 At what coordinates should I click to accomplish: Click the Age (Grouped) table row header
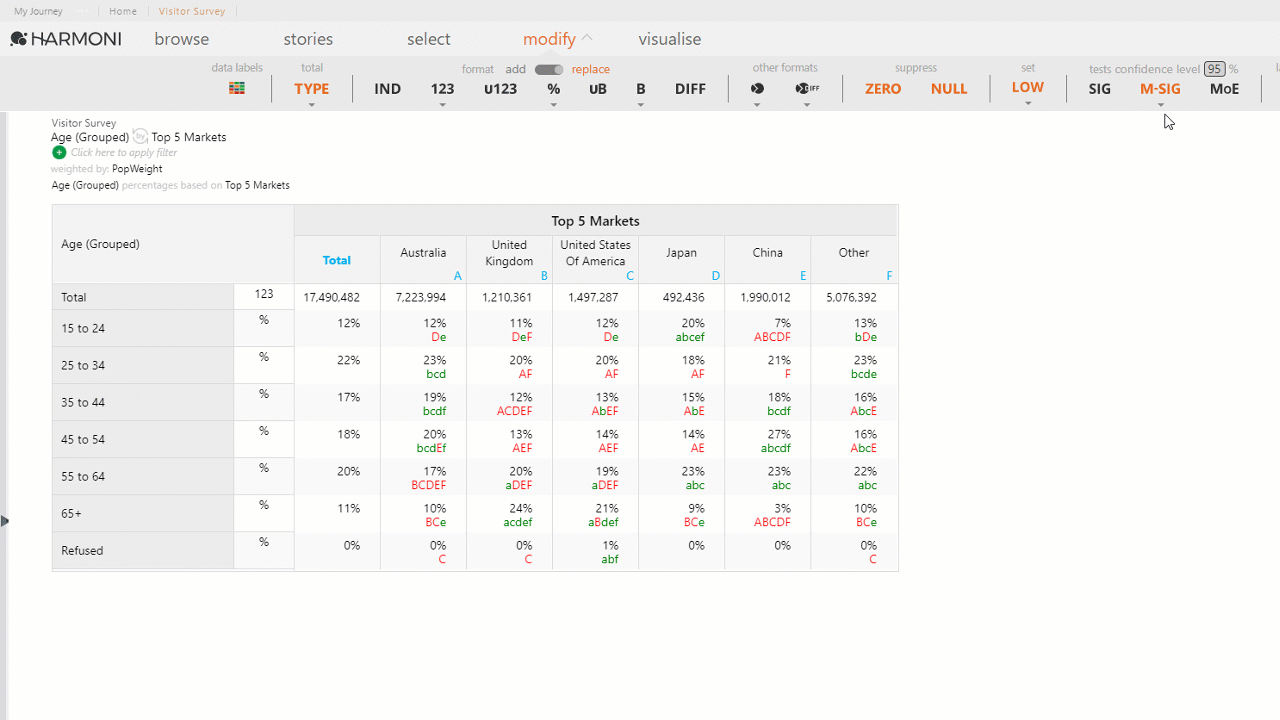tap(173, 244)
